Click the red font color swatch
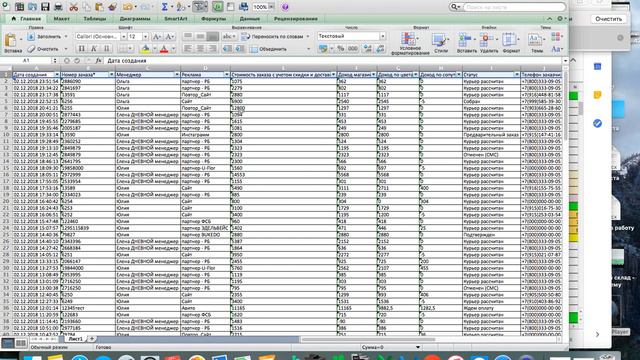 (164, 49)
